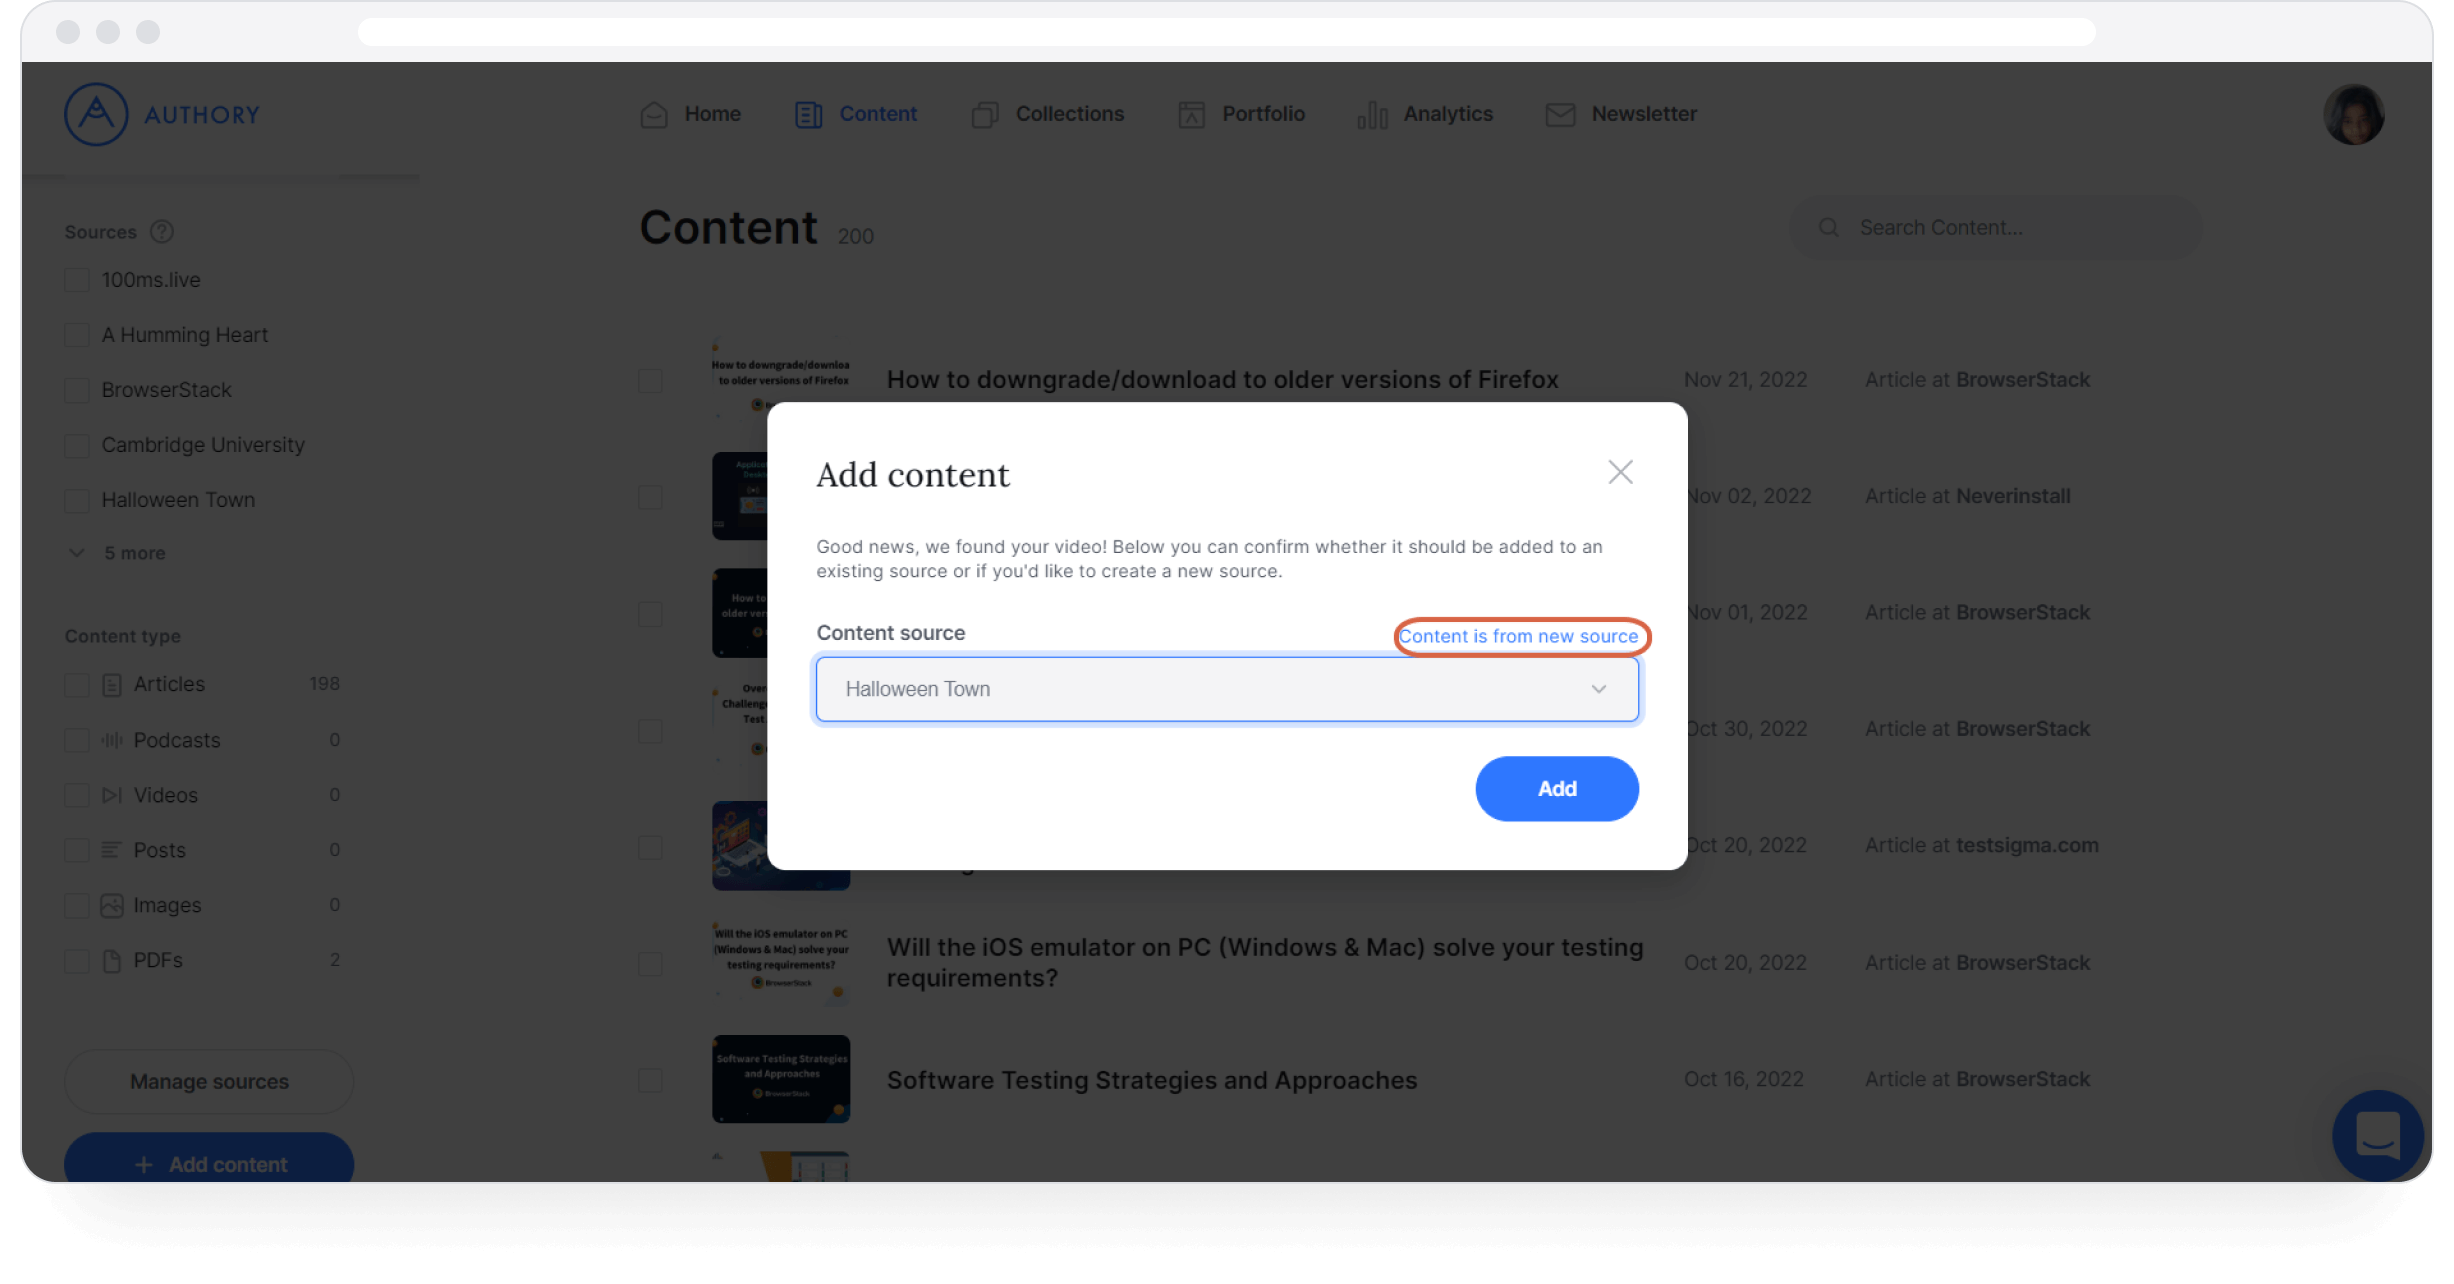The height and width of the screenshot is (1284, 2454).
Task: Select the Collections icon
Action: 984,114
